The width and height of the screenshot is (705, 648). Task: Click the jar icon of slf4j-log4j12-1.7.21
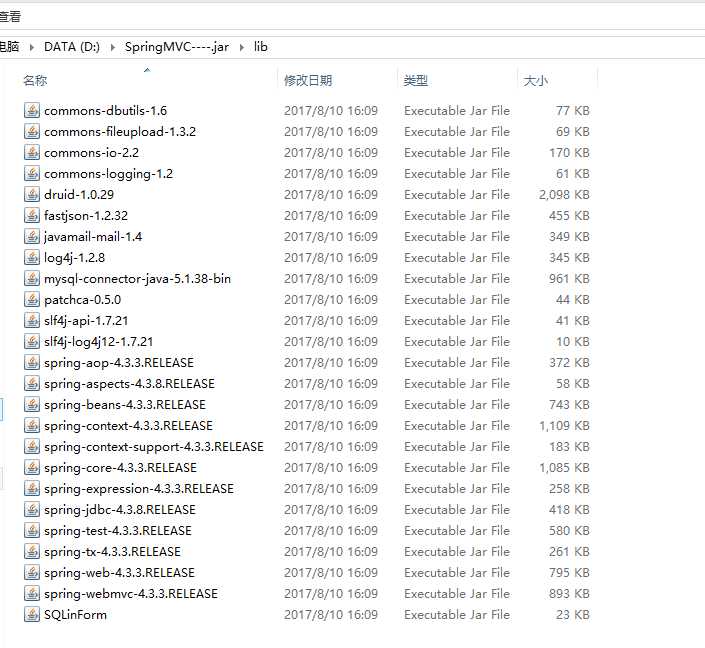[31, 341]
